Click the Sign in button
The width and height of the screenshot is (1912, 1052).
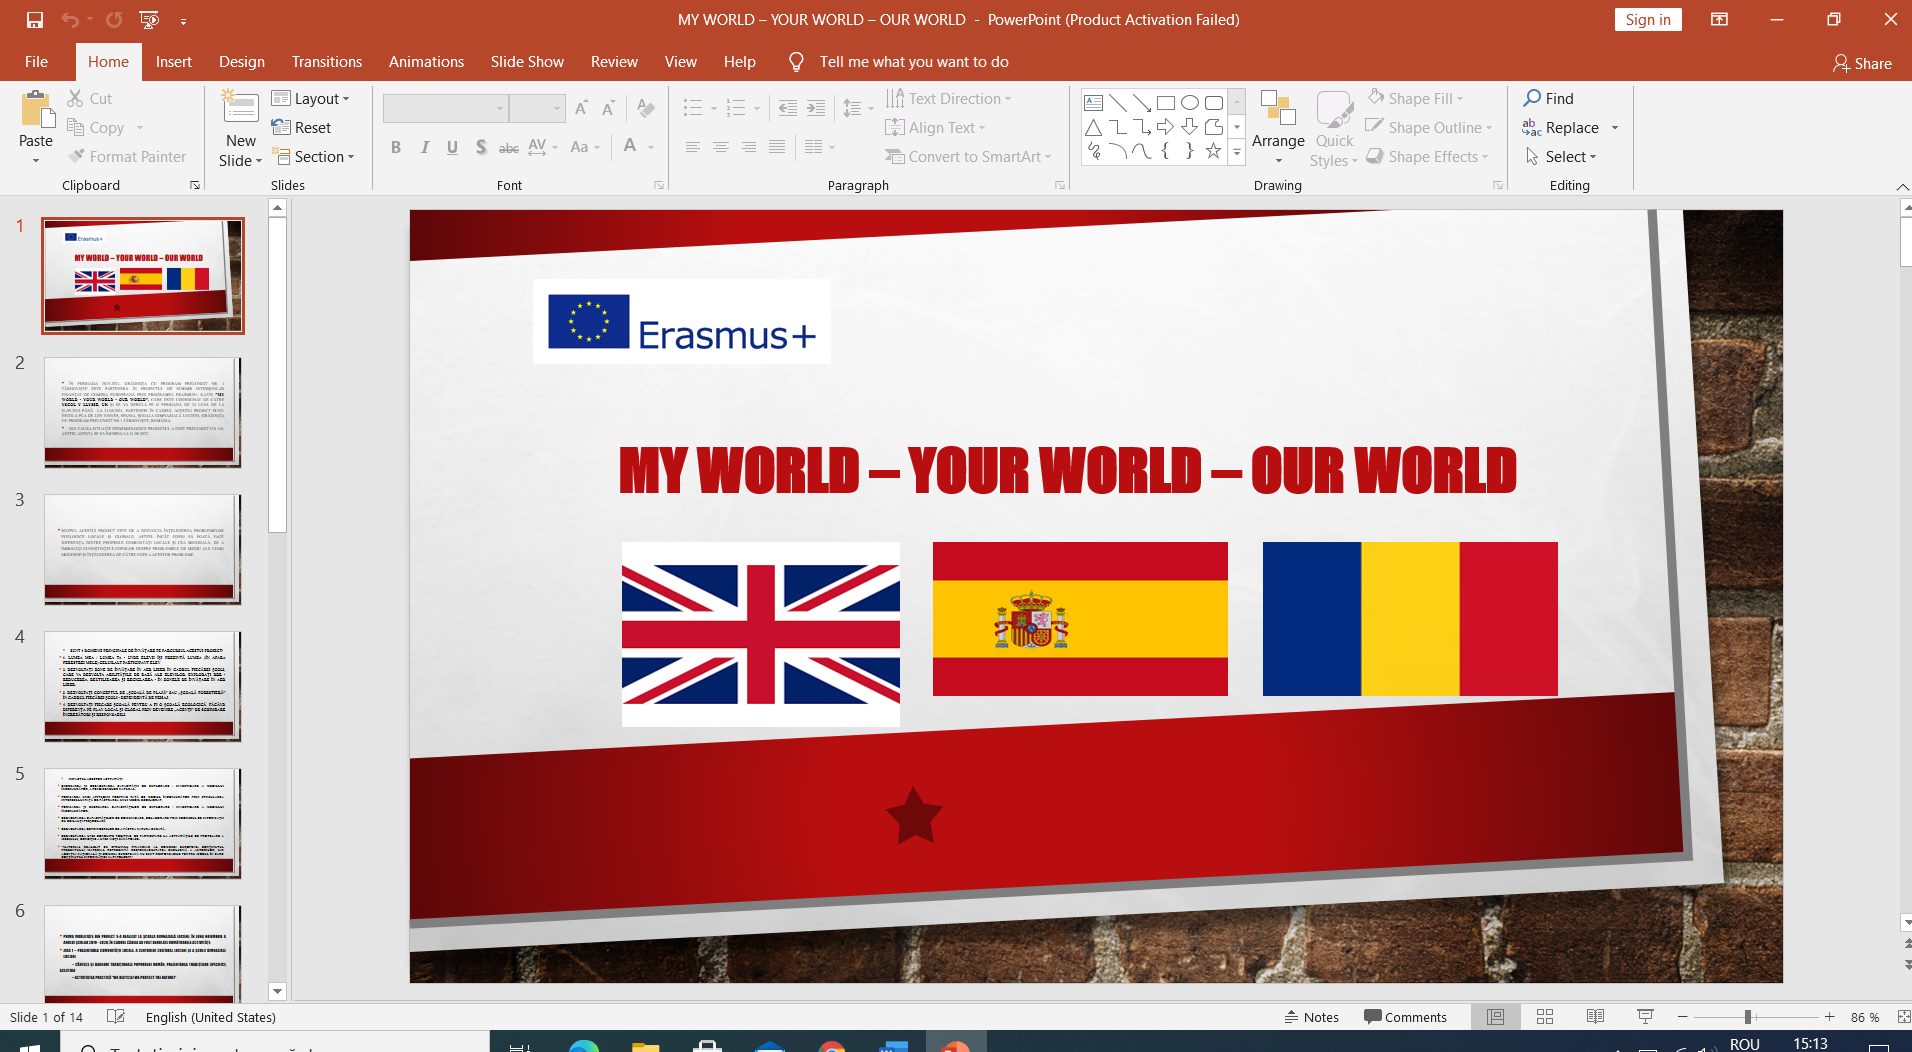[1647, 20]
